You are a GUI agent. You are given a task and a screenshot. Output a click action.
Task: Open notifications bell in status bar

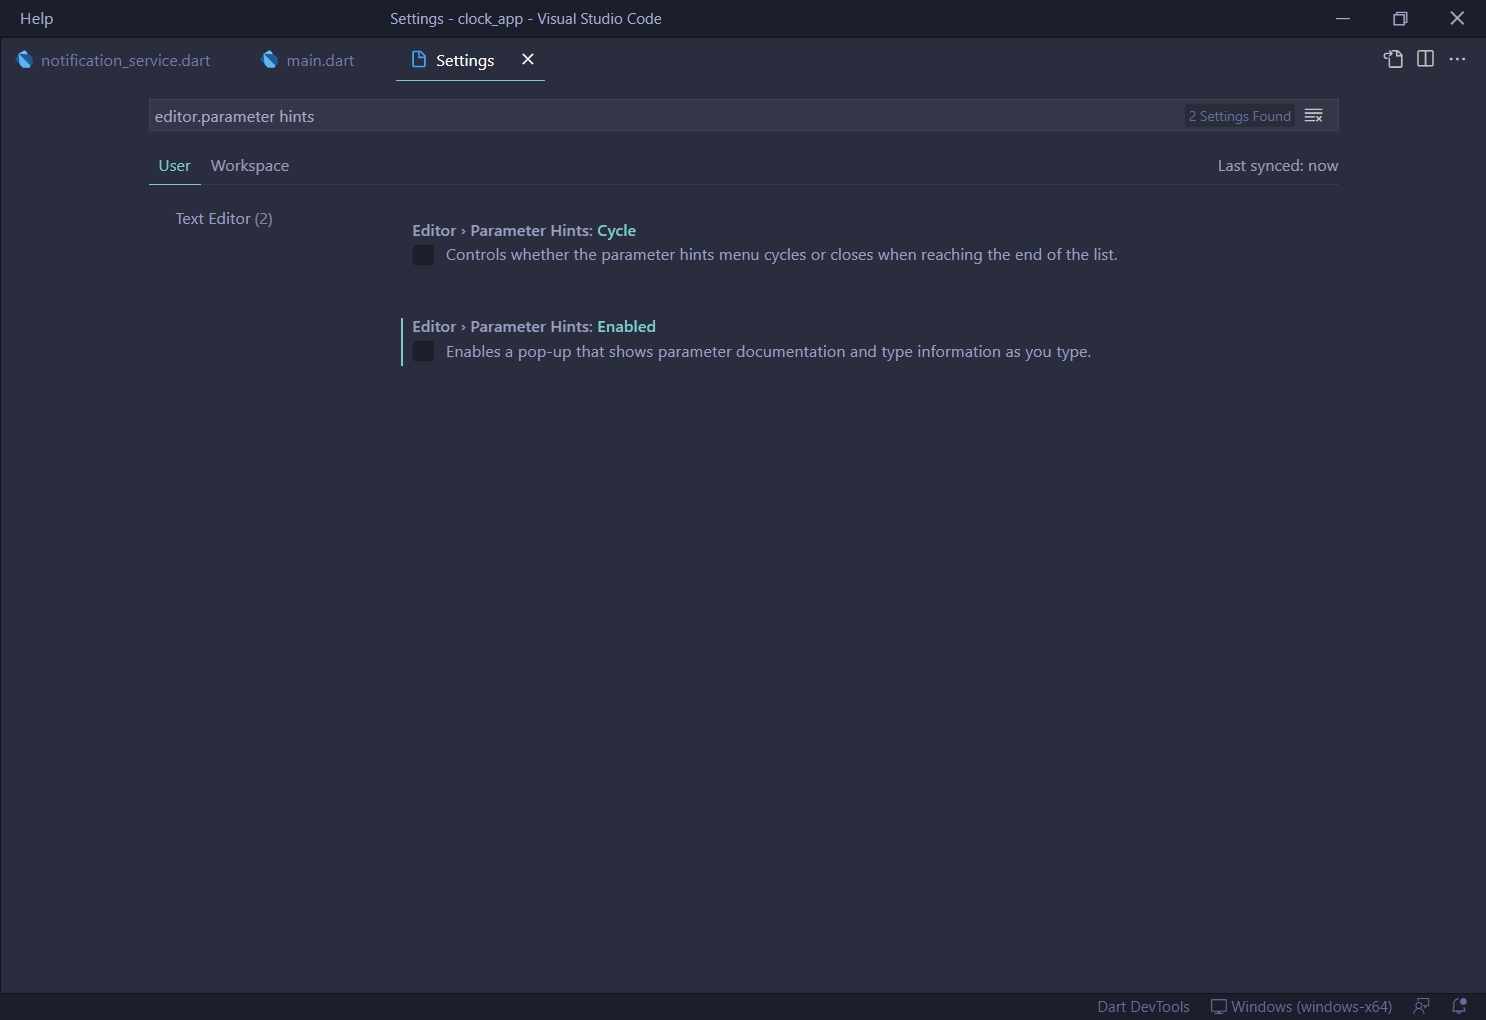click(x=1459, y=1007)
